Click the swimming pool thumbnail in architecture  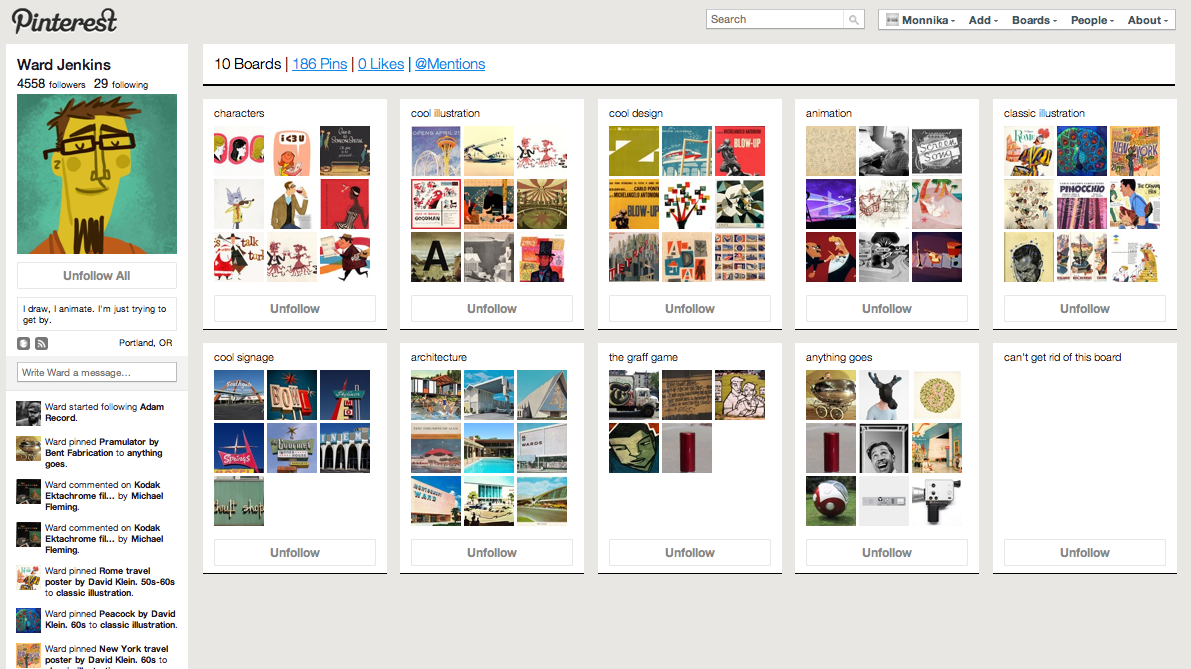[489, 448]
